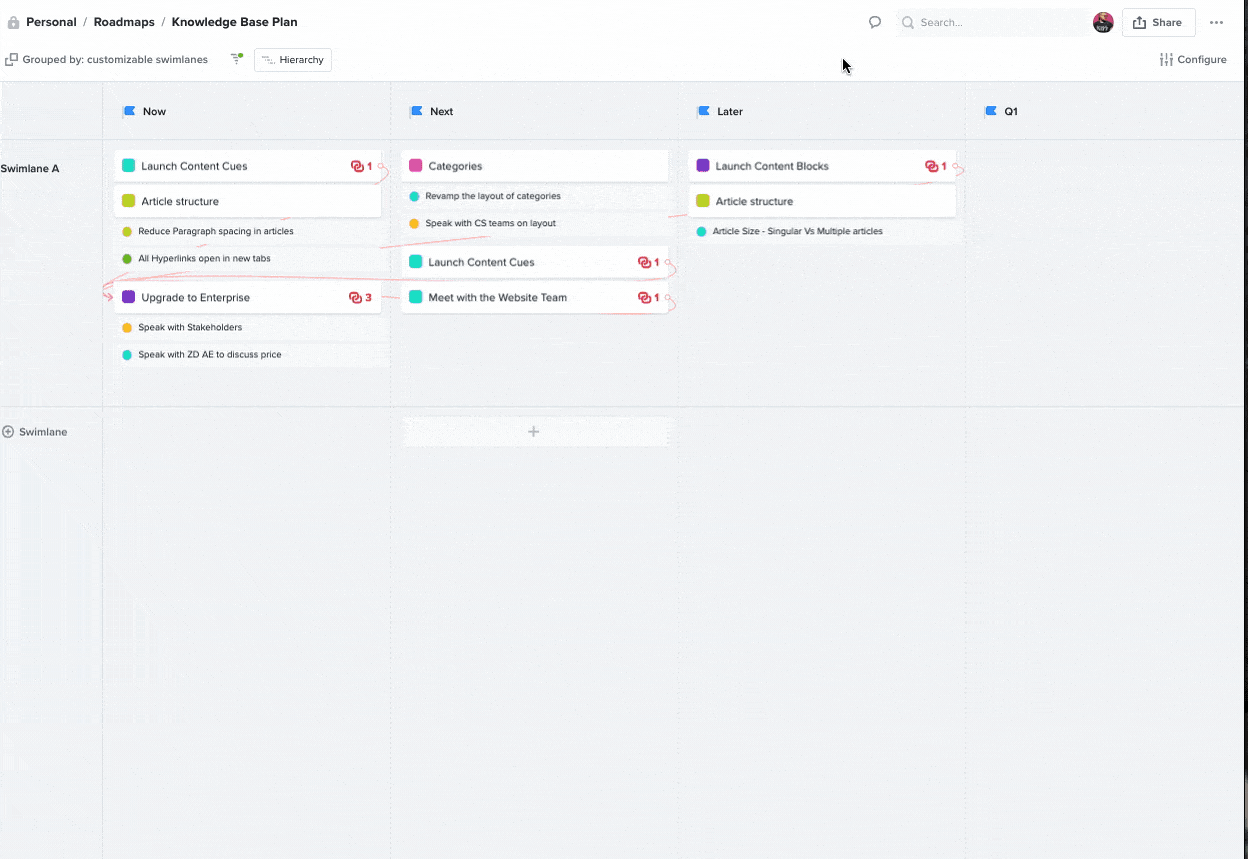
Task: Click purple swatch on Launch Content Blocks
Action: pos(703,166)
